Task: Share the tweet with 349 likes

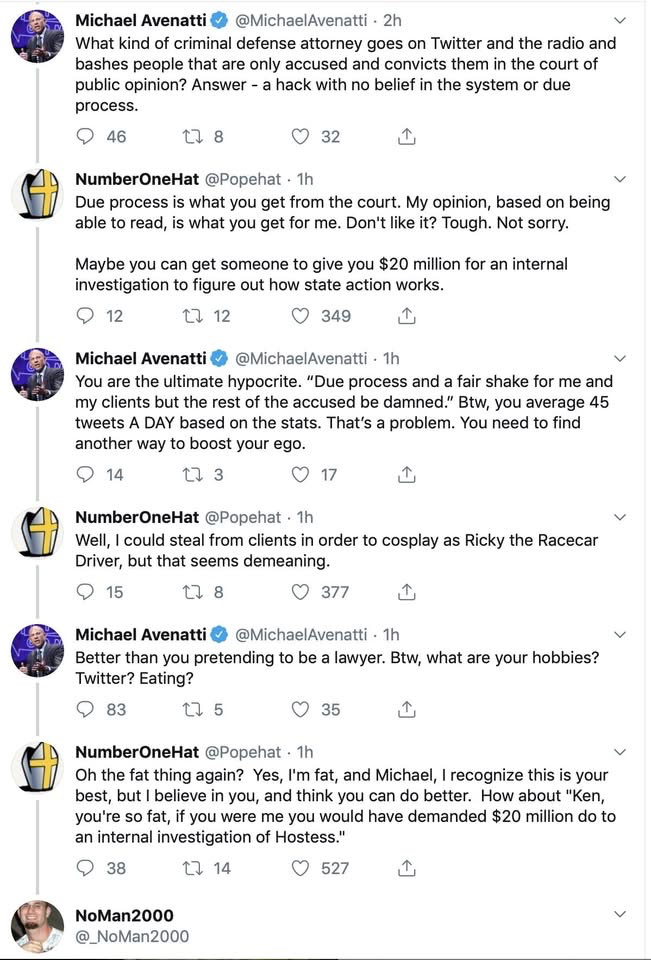Action: pyautogui.click(x=407, y=316)
